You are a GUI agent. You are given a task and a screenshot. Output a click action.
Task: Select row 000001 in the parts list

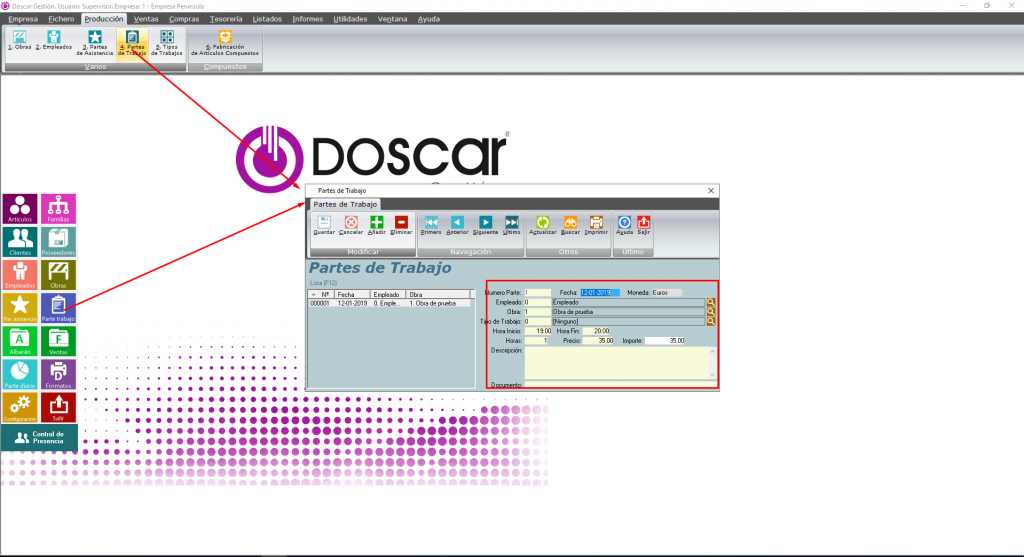pyautogui.click(x=389, y=304)
